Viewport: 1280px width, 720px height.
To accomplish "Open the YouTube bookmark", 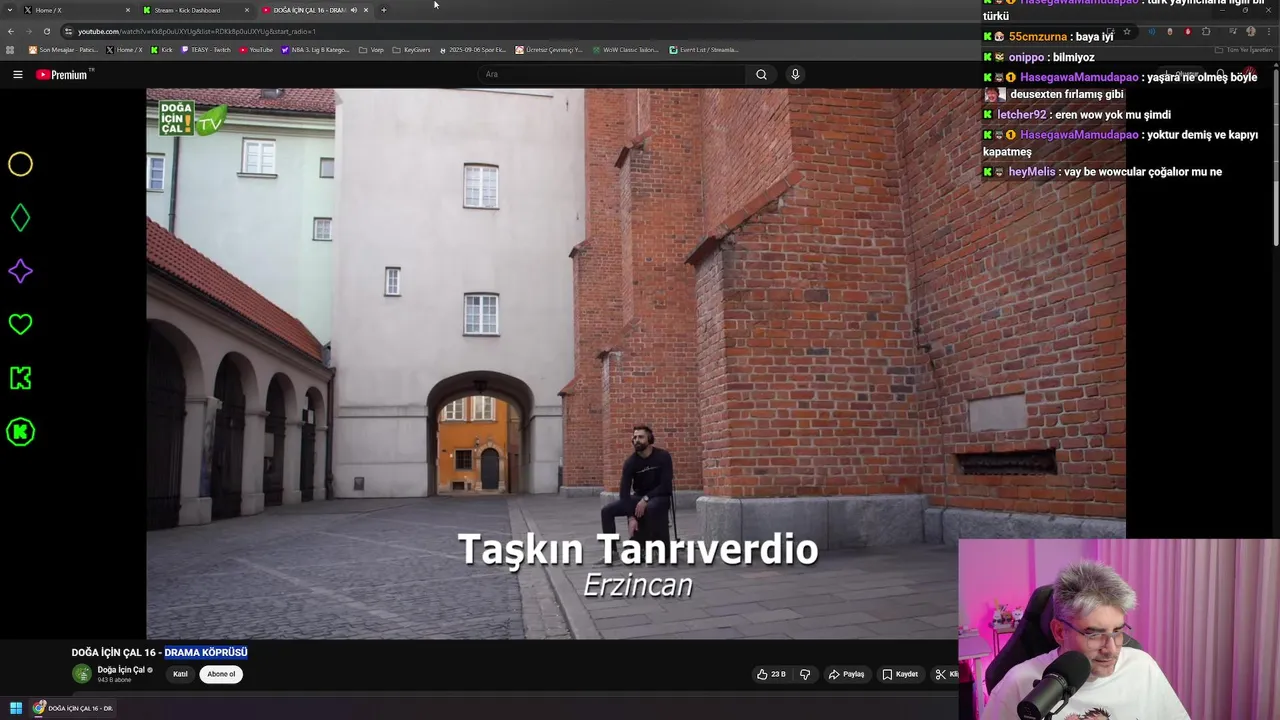I will (256, 50).
